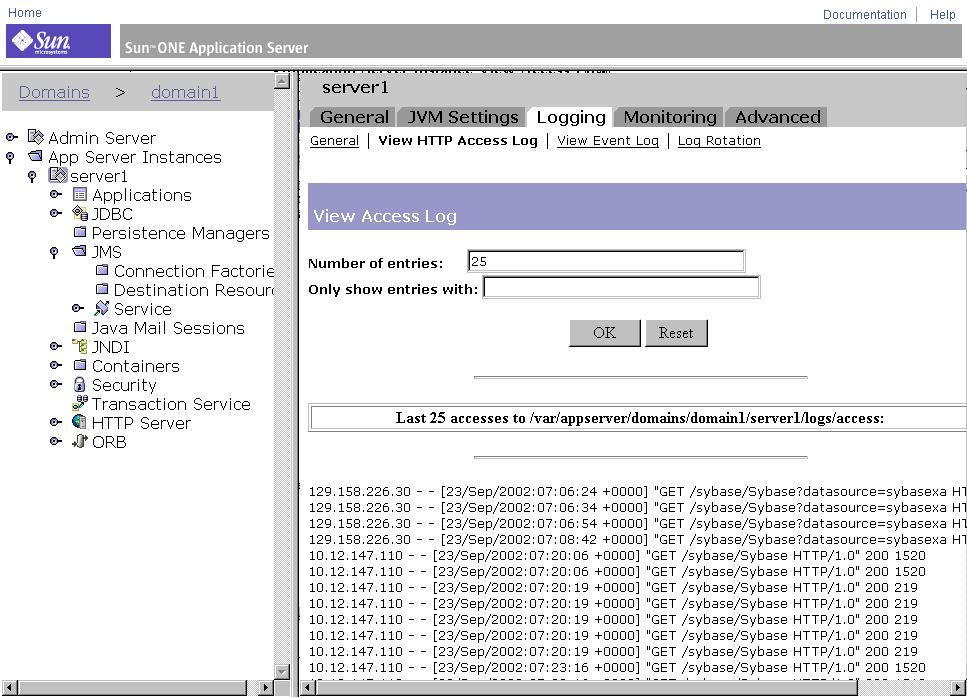Viewport: 967px width, 698px height.
Task: Click the Domains breadcrumb link
Action: click(54, 92)
